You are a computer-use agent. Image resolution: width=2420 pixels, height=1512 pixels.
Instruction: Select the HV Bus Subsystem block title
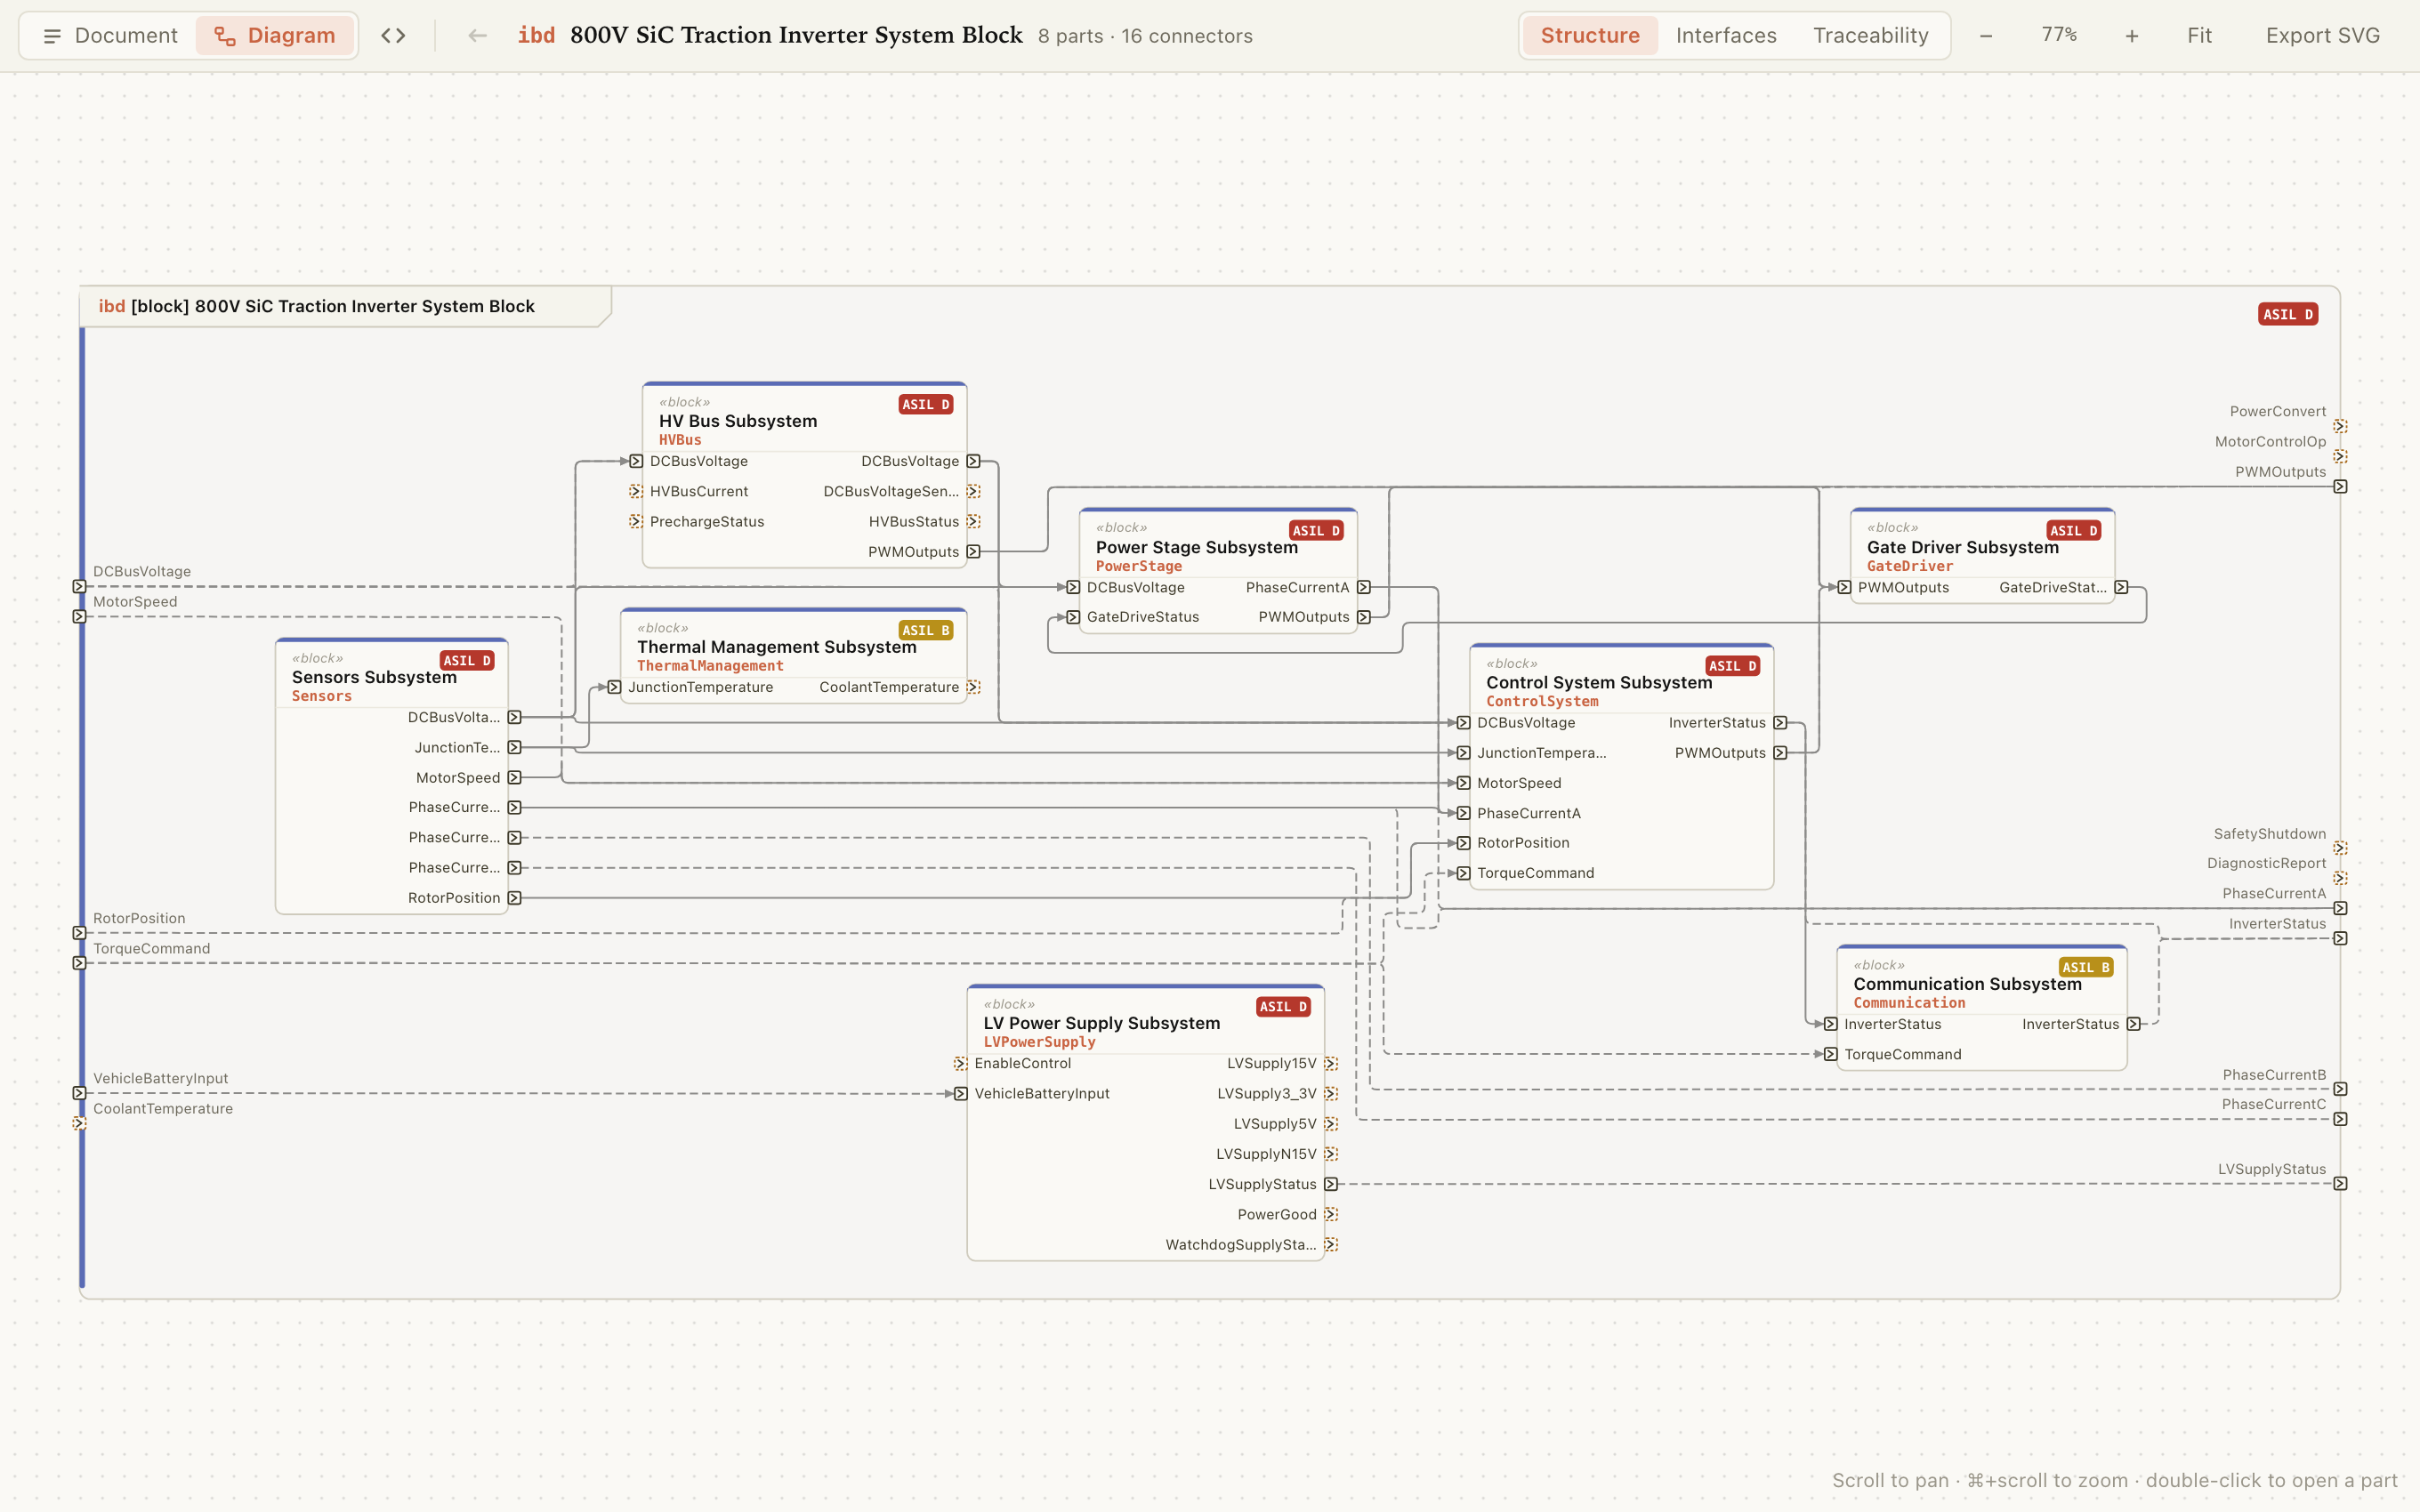pos(738,421)
